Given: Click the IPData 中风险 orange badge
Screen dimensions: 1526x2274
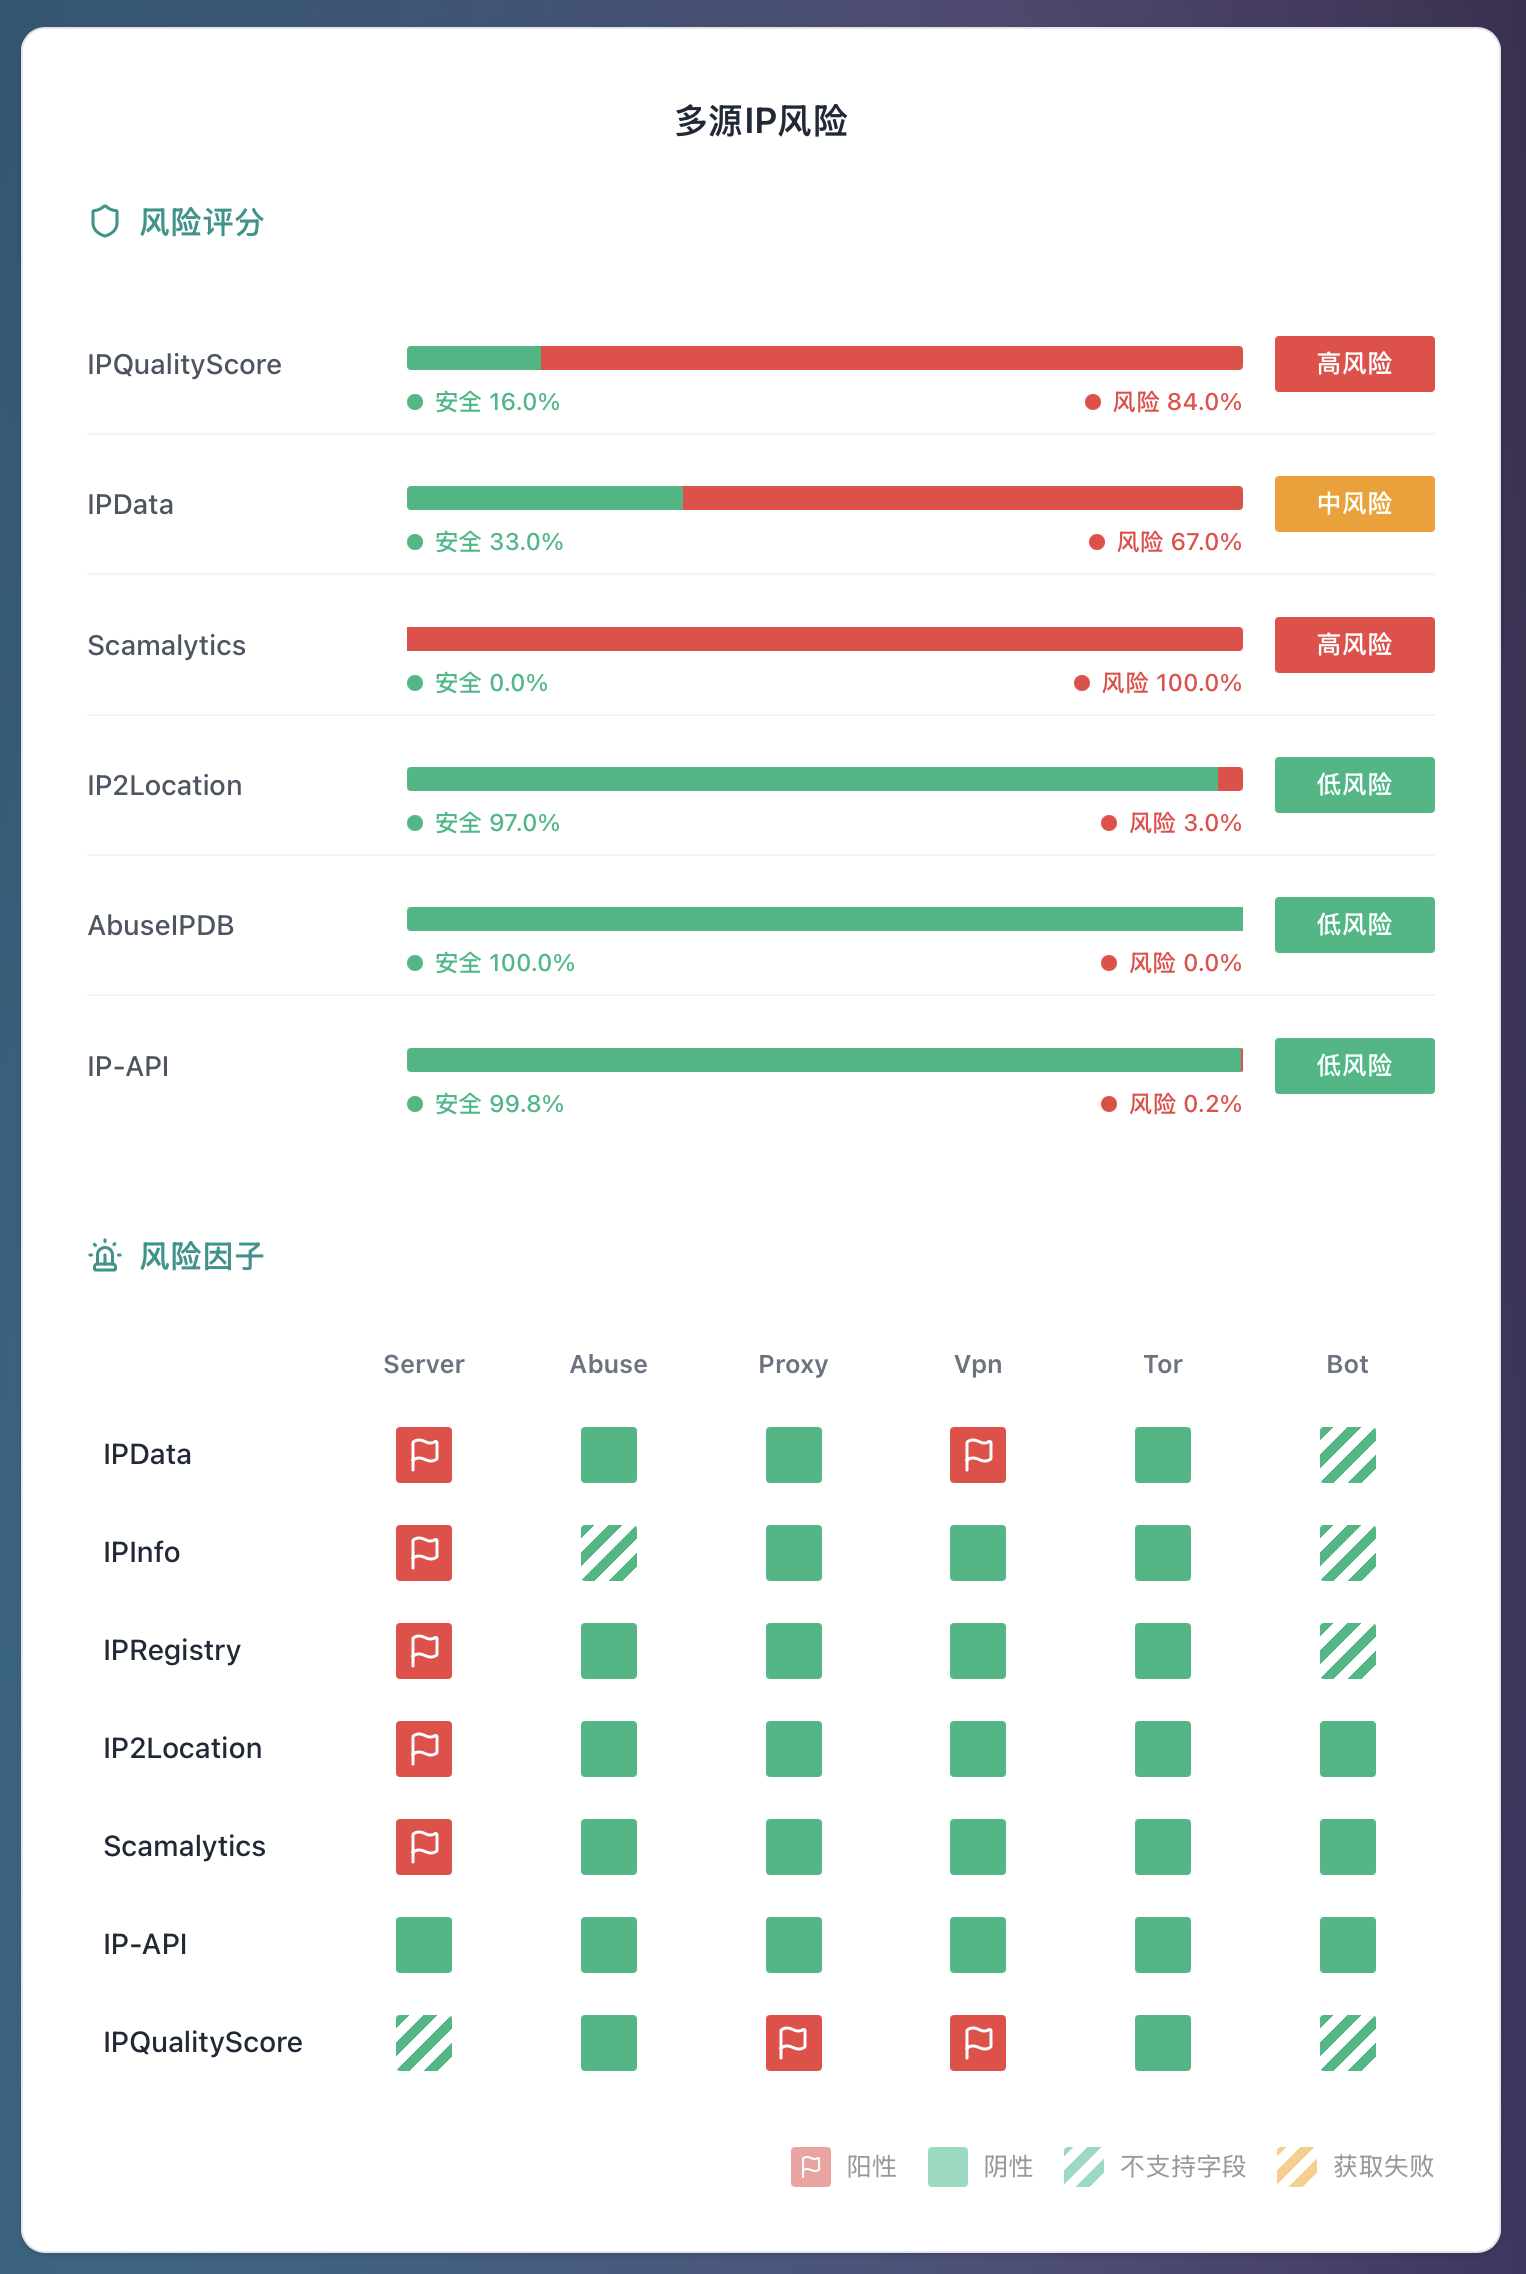Looking at the screenshot, I should click(x=1355, y=504).
